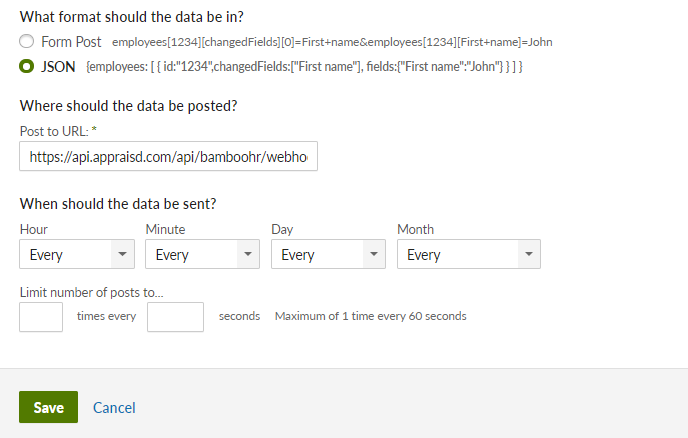The image size is (688, 438).
Task: Focus the seconds interval input box
Action: [175, 317]
